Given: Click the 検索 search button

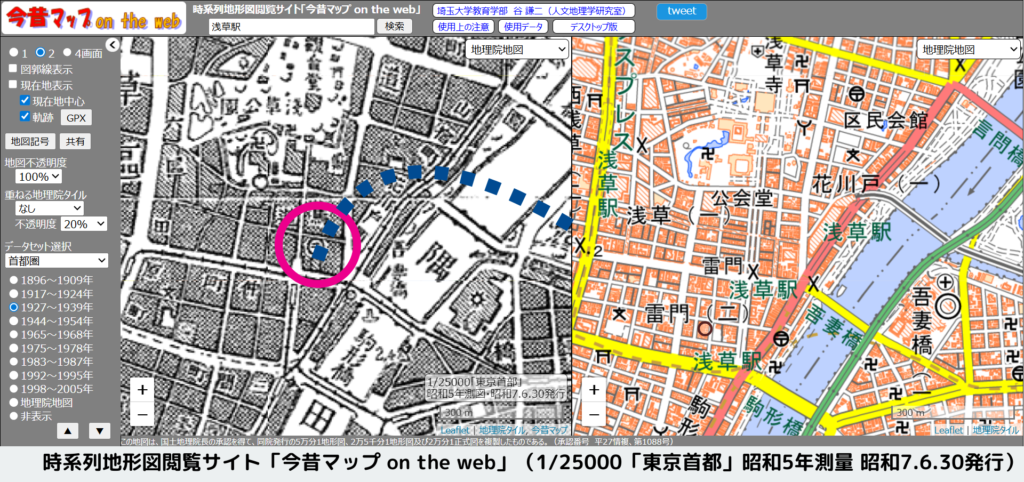Looking at the screenshot, I should tap(395, 27).
